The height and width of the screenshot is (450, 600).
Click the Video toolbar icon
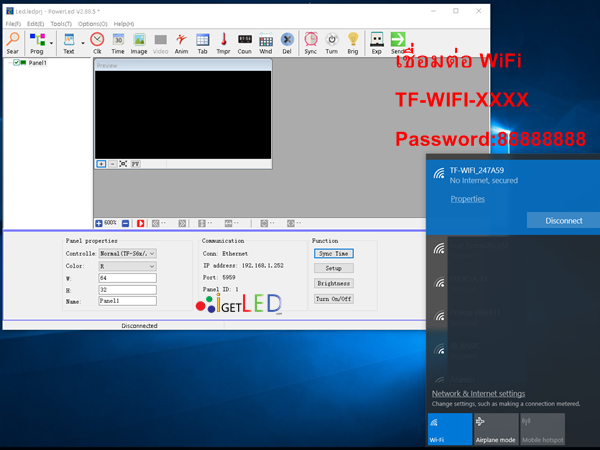[x=160, y=43]
